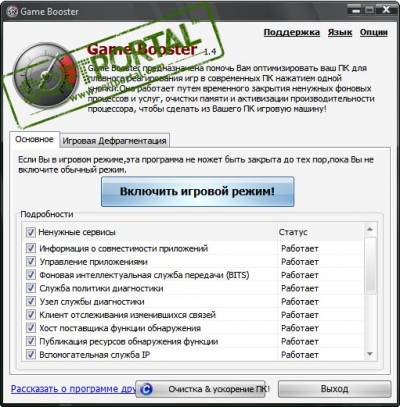Viewport: 400px width, 407px height.
Task: Click the blue swirl icon on Очистка button
Action: pyautogui.click(x=147, y=389)
